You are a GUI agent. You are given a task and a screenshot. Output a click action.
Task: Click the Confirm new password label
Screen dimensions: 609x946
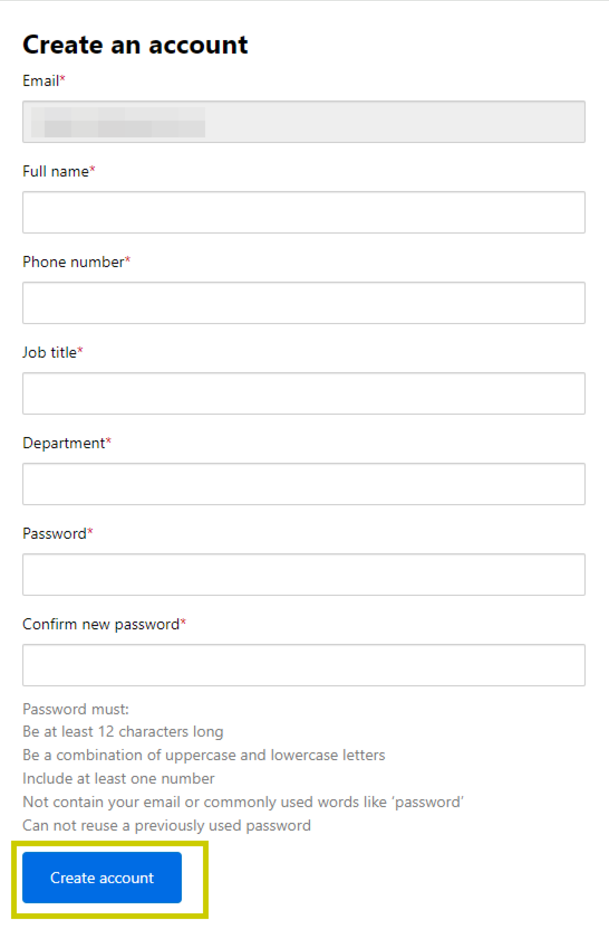(x=101, y=624)
